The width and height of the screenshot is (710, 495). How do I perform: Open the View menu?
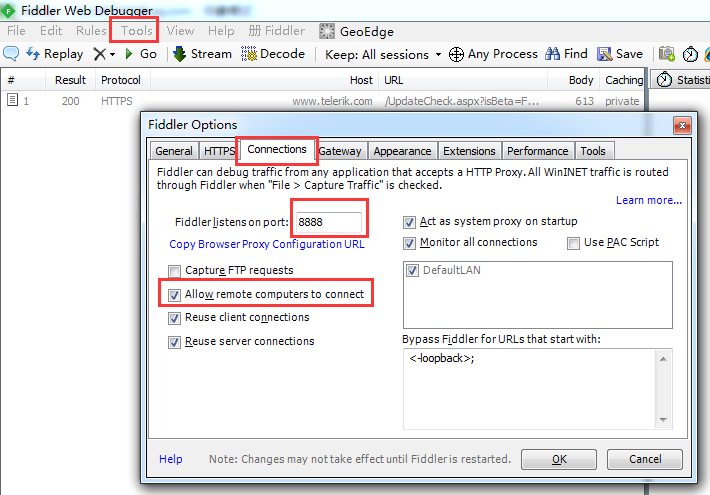coord(180,31)
